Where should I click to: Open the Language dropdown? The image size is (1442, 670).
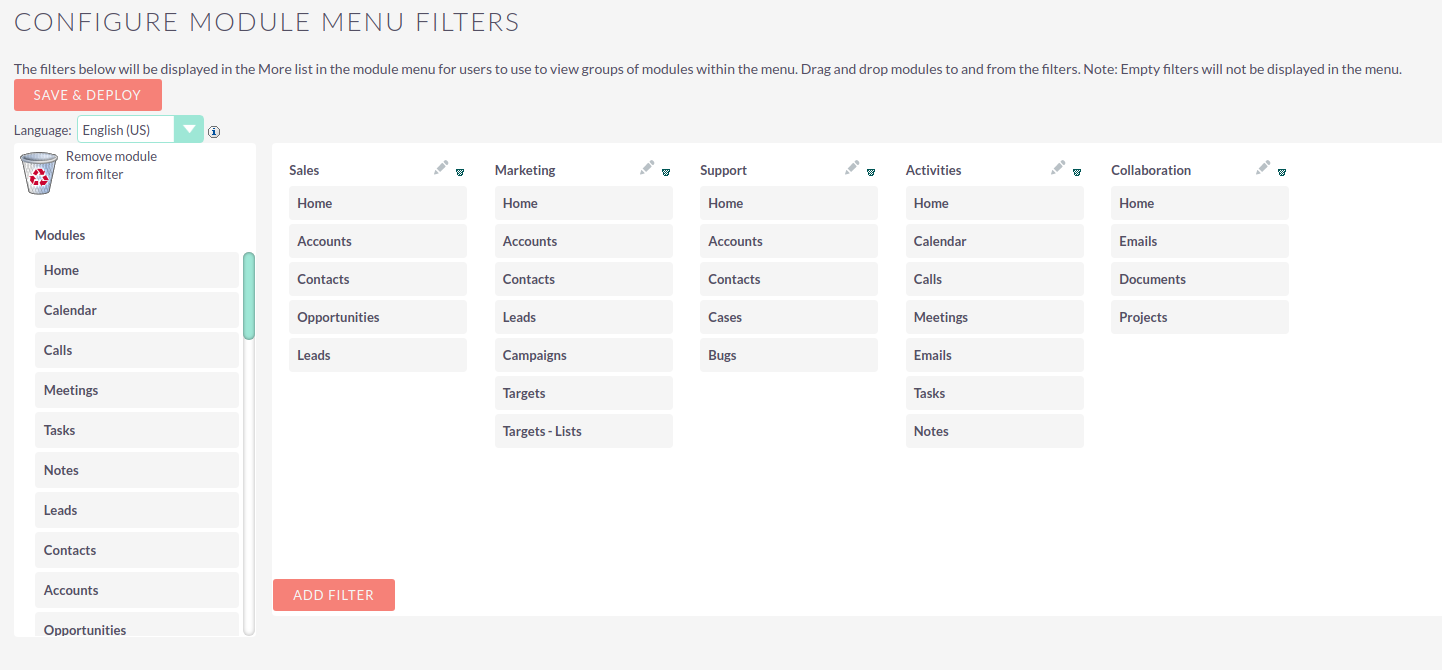tap(189, 129)
